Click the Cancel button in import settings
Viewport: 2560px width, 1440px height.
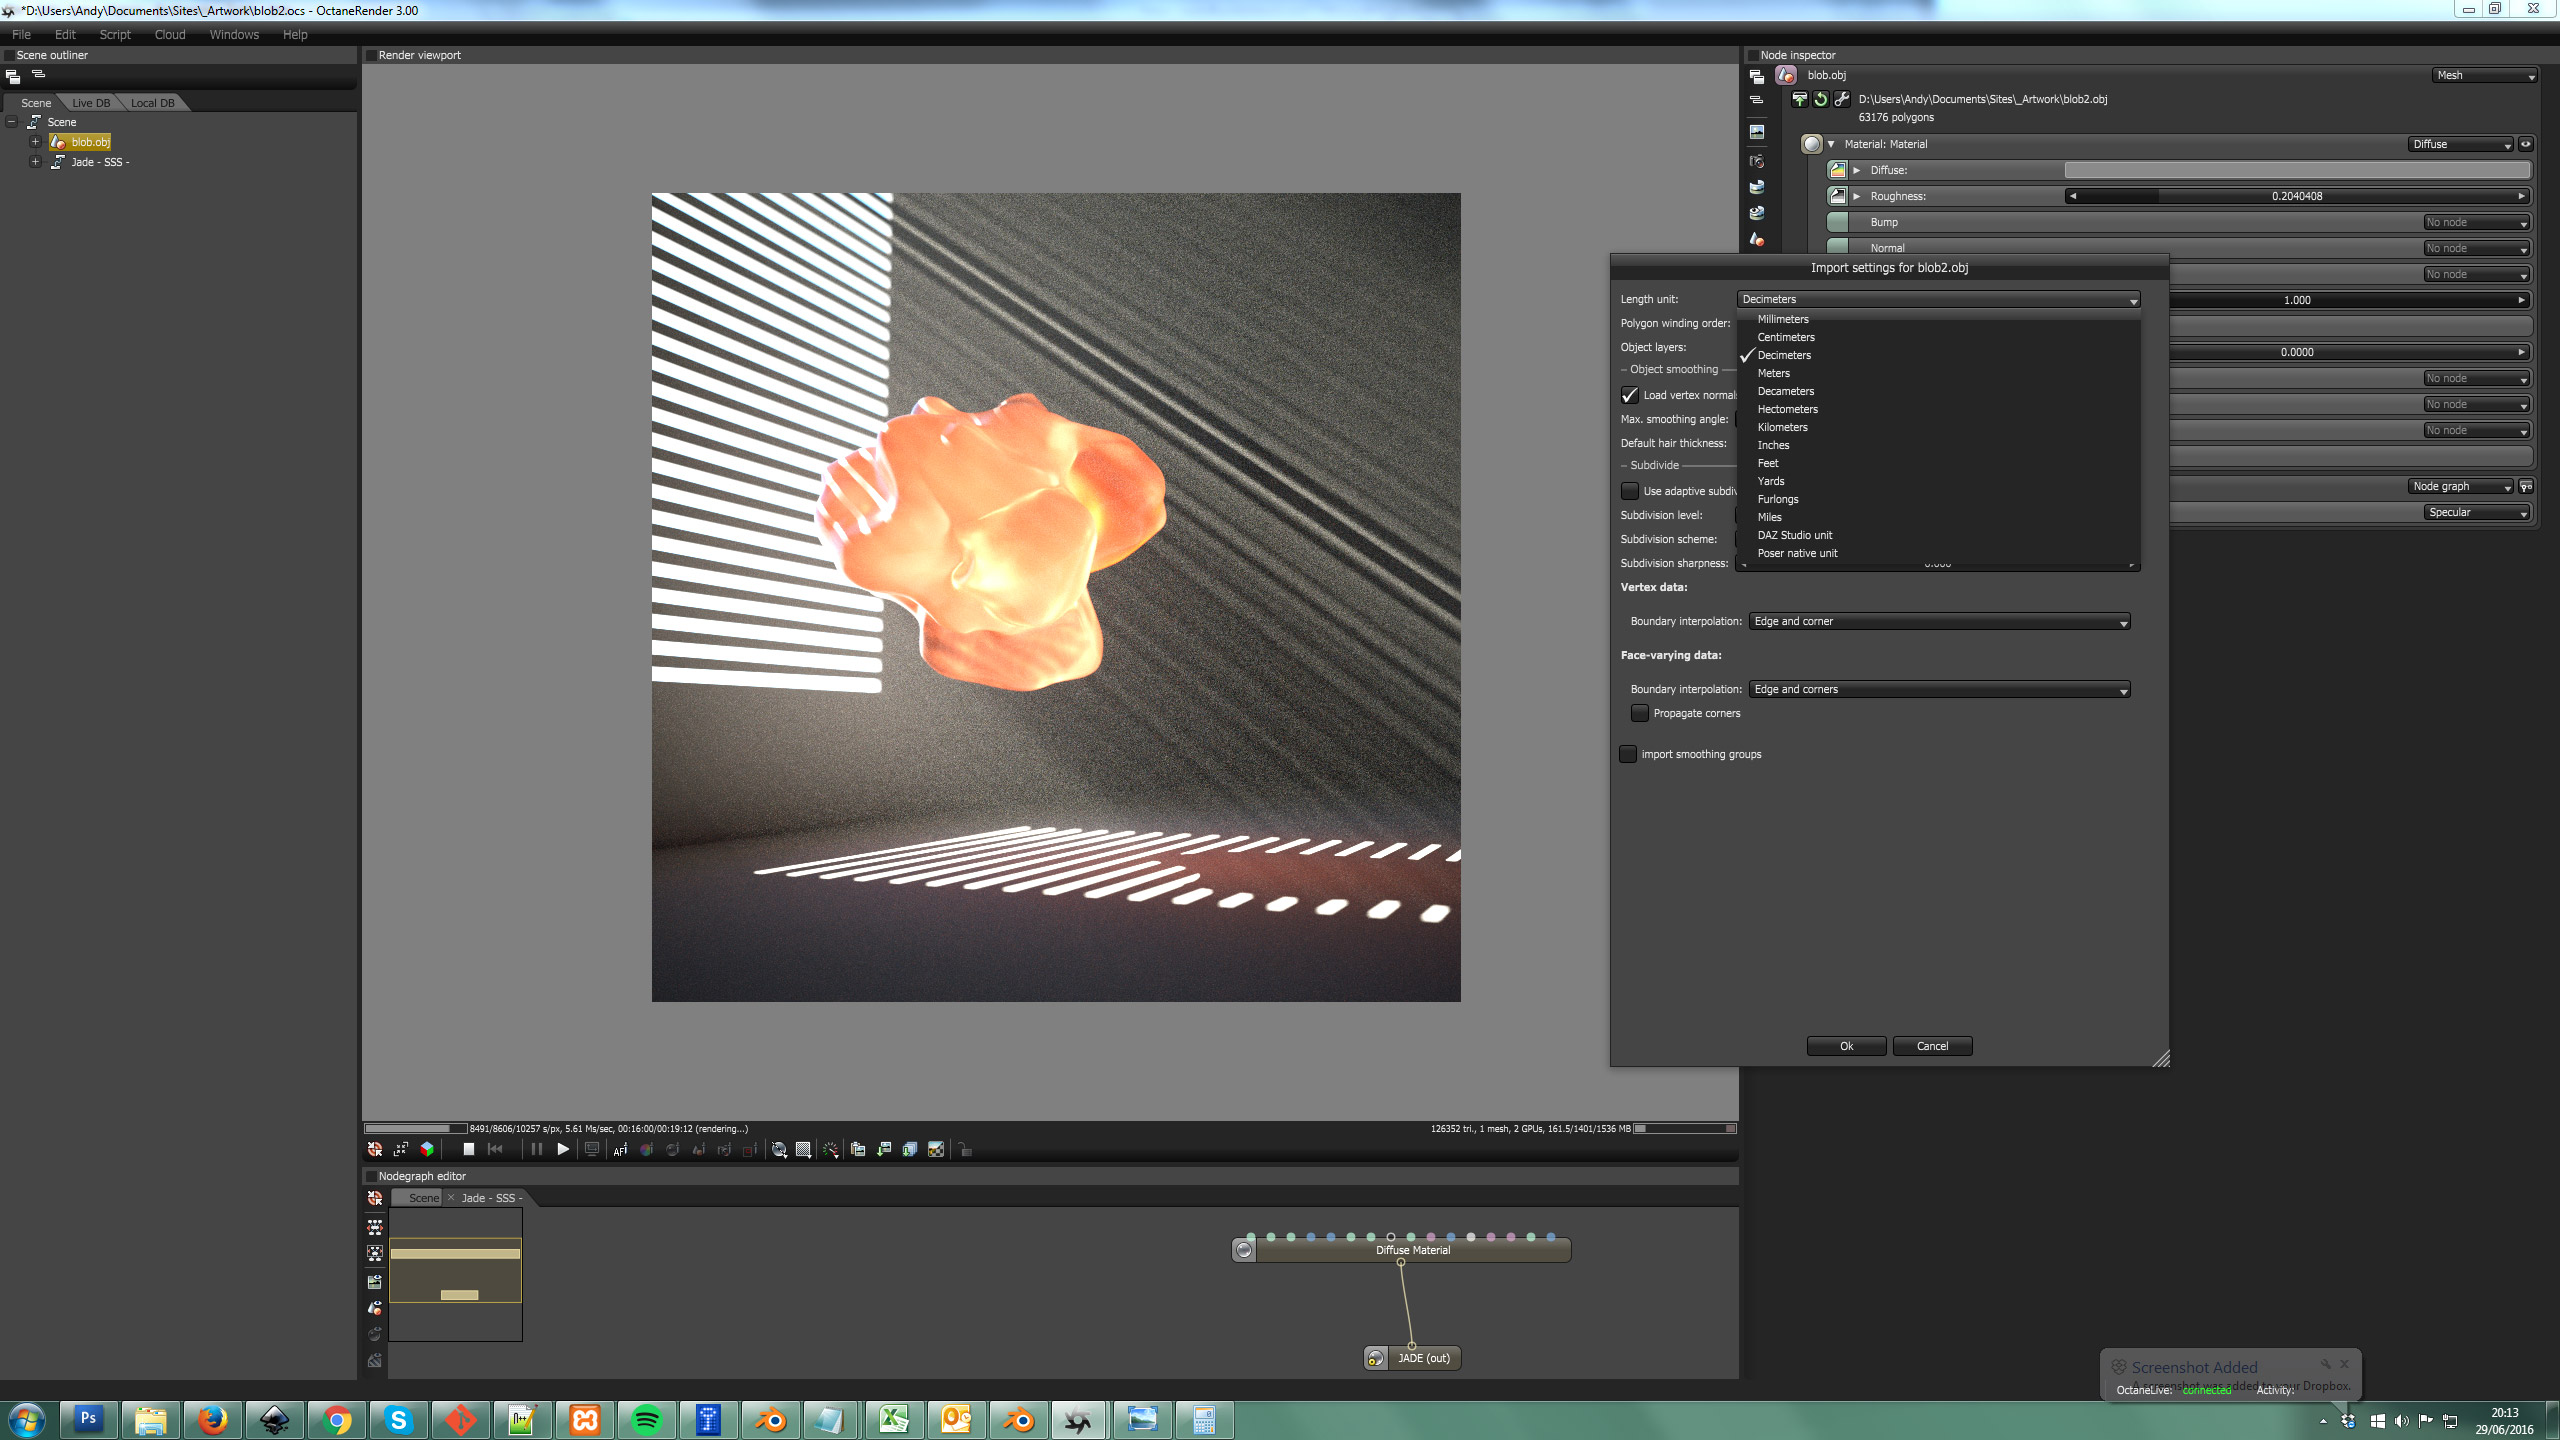pyautogui.click(x=1932, y=1046)
